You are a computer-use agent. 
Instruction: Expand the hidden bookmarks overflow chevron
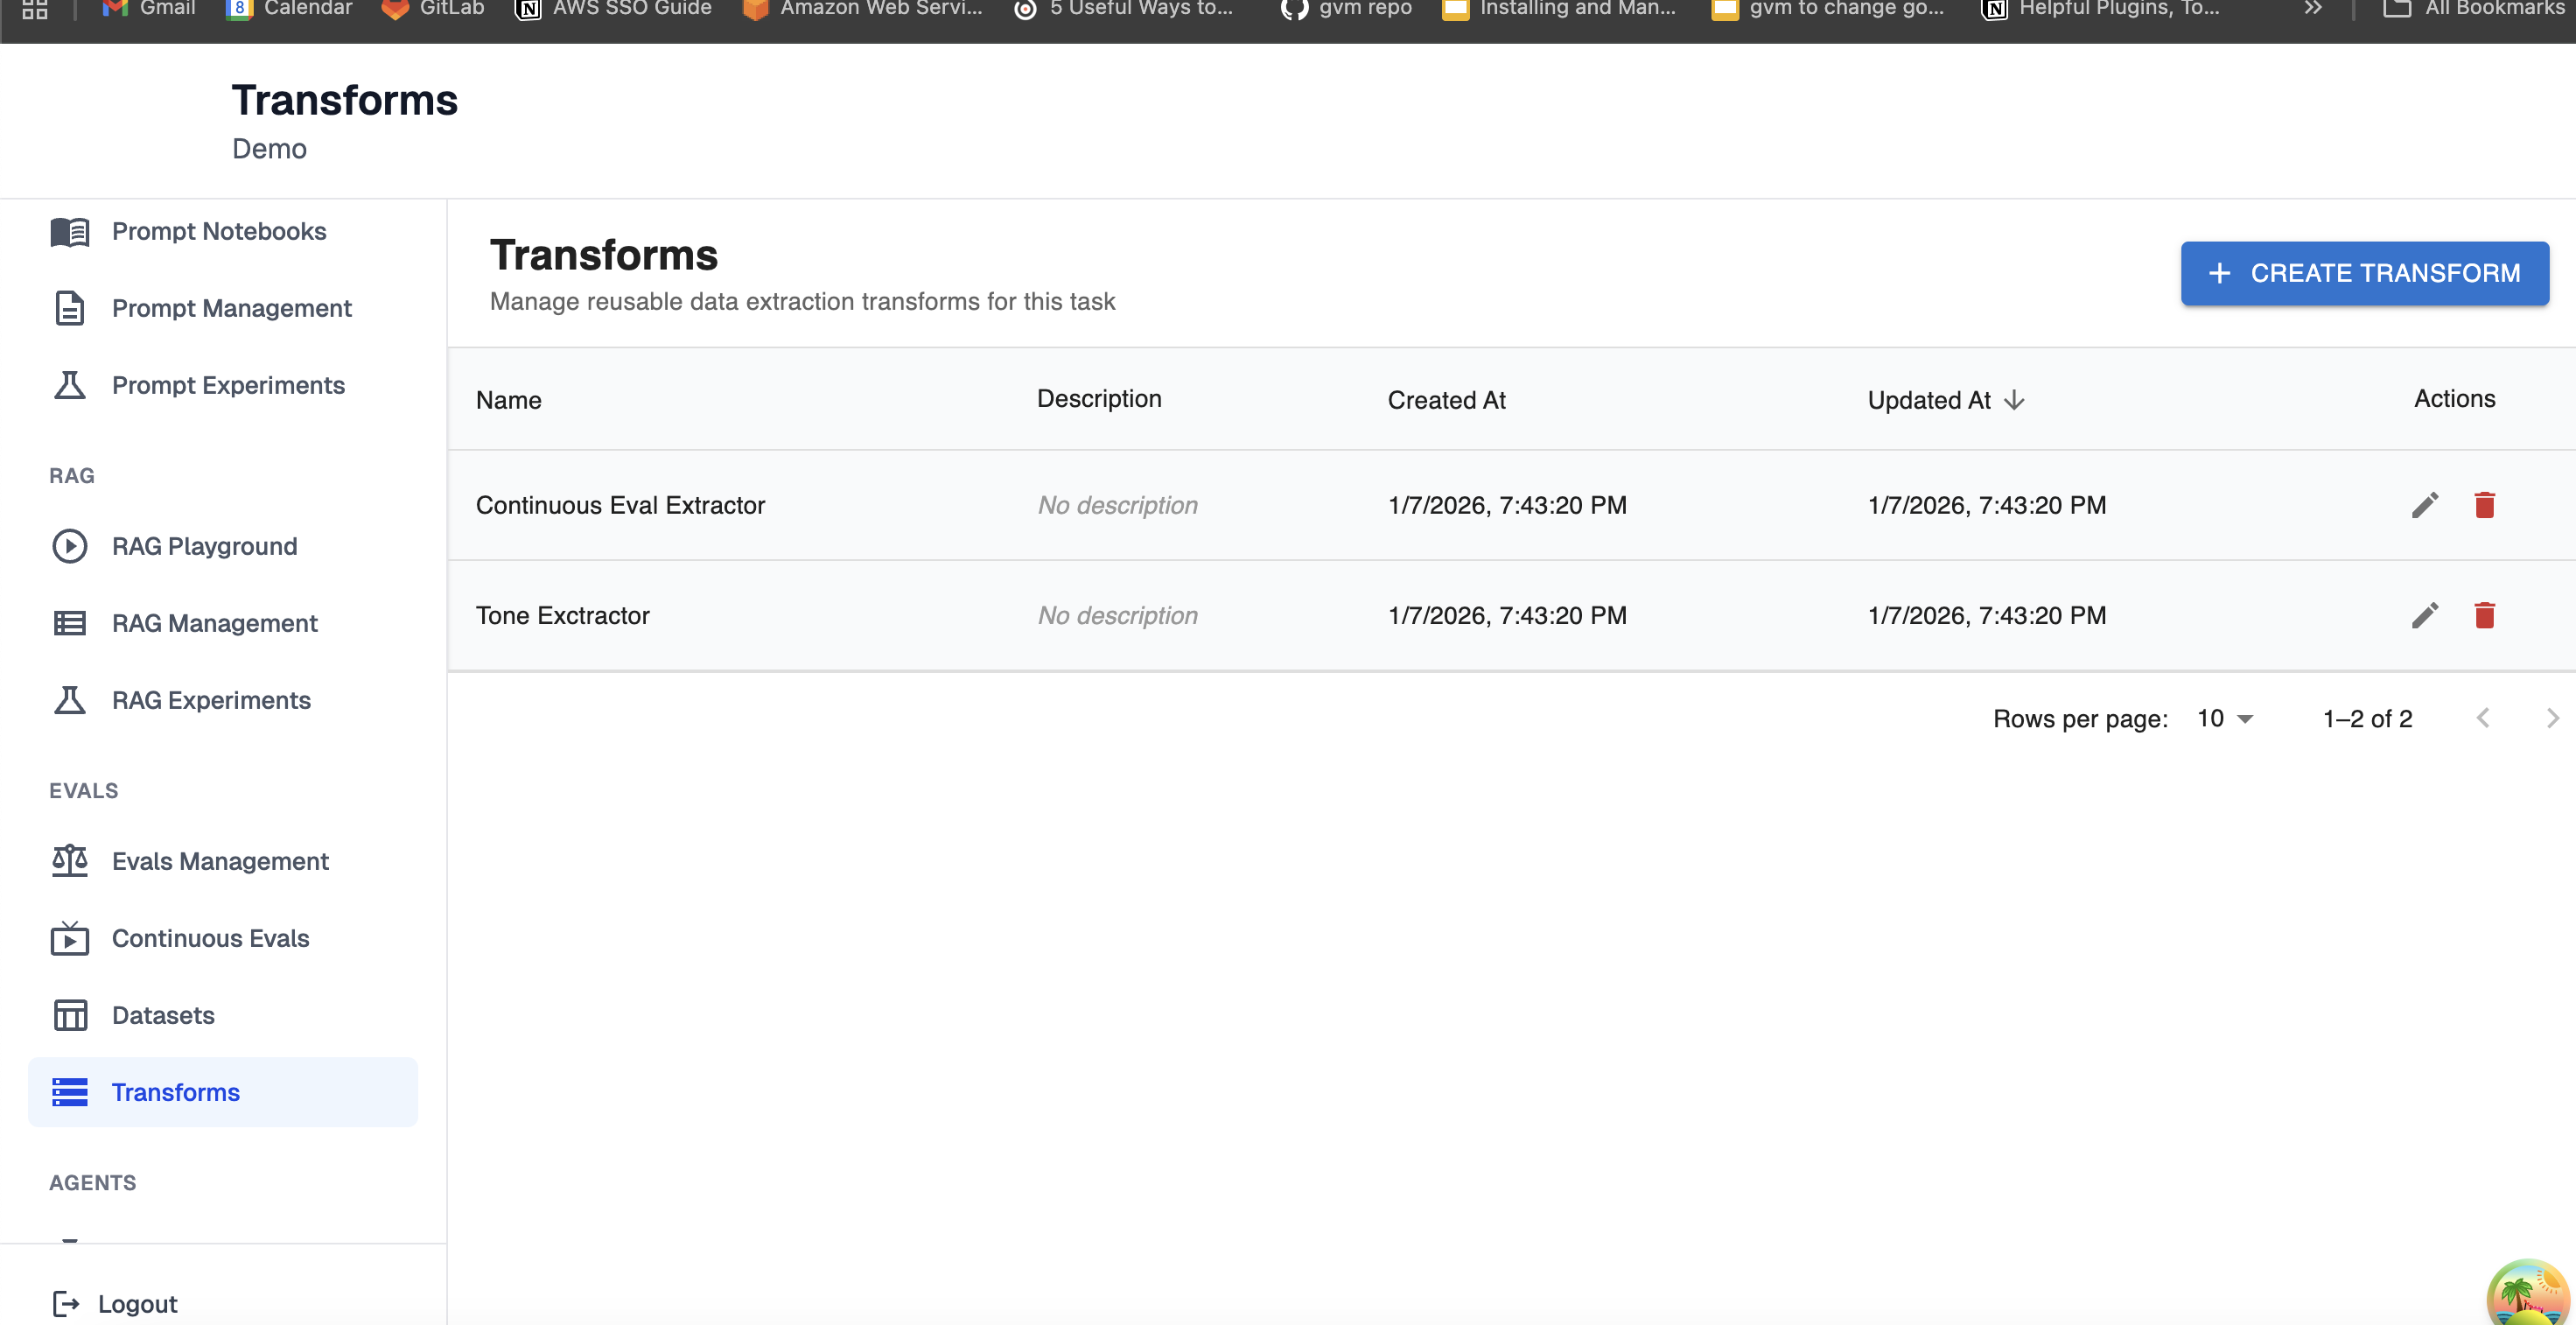coord(2312,8)
